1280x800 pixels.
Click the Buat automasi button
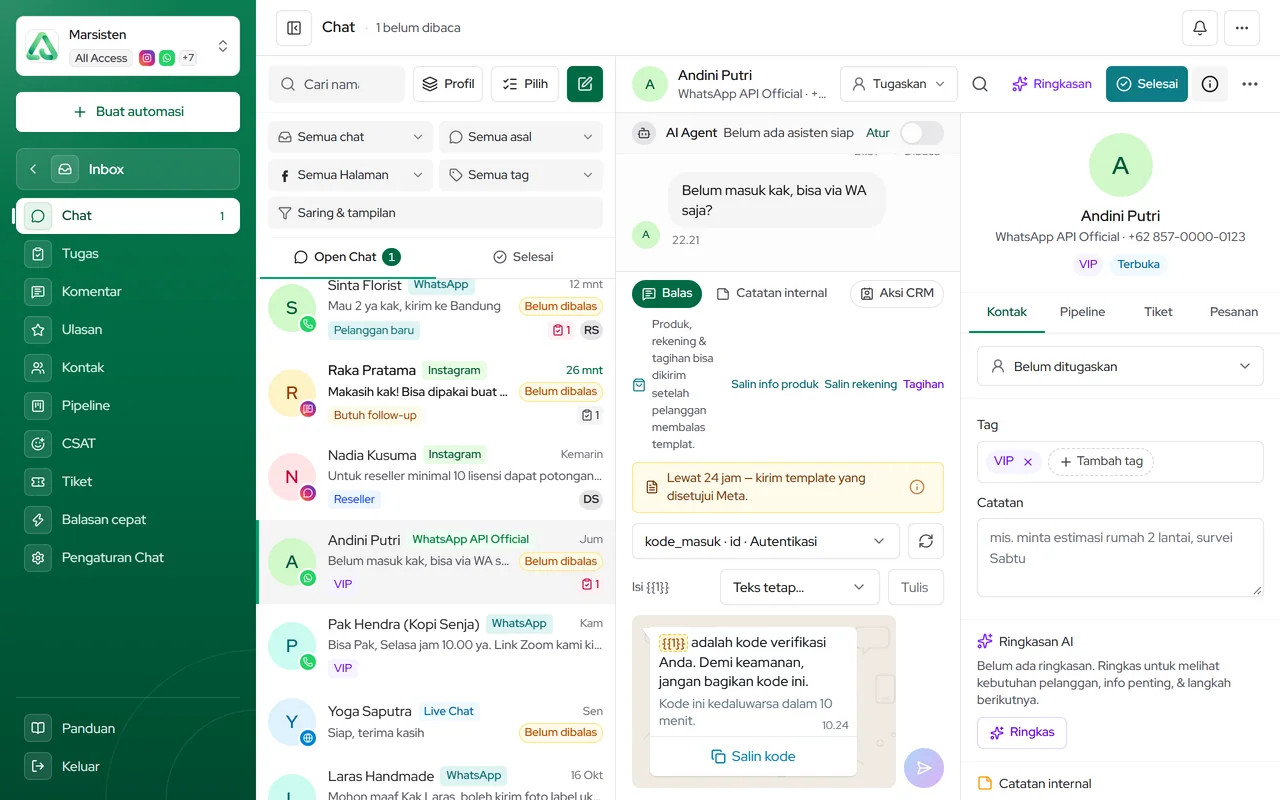pyautogui.click(x=128, y=112)
